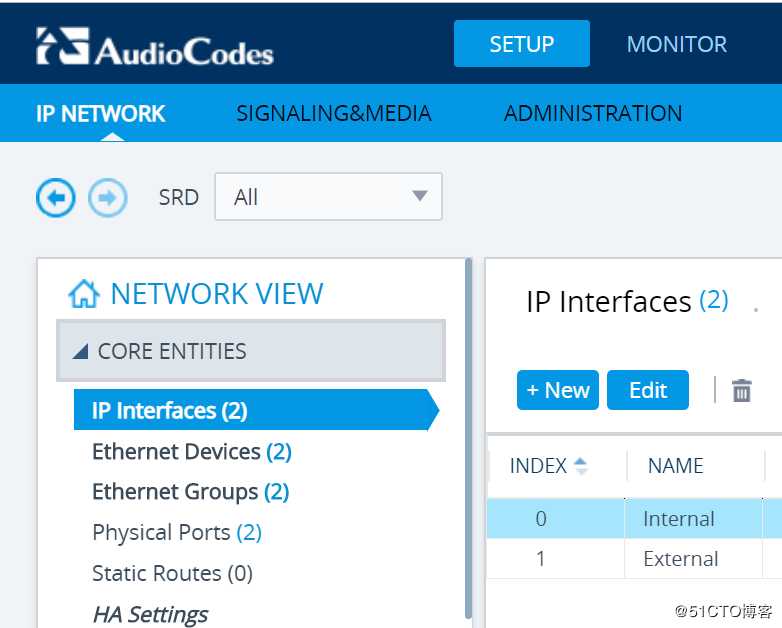Open the IP NETWORK menu

100,114
